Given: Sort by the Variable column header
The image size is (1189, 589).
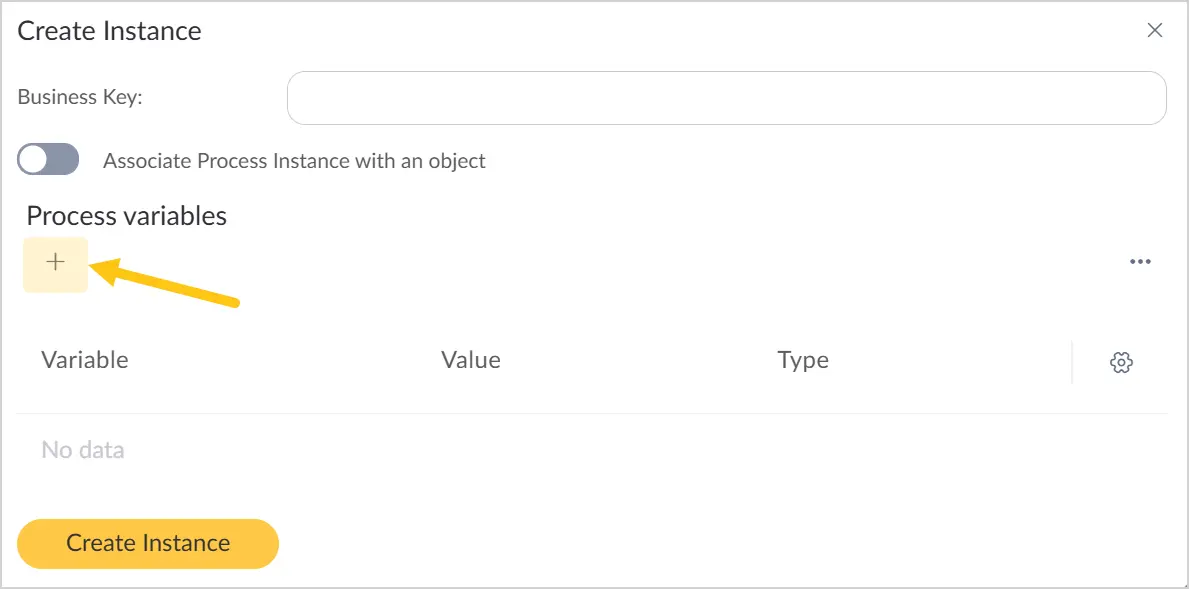Looking at the screenshot, I should click(85, 359).
